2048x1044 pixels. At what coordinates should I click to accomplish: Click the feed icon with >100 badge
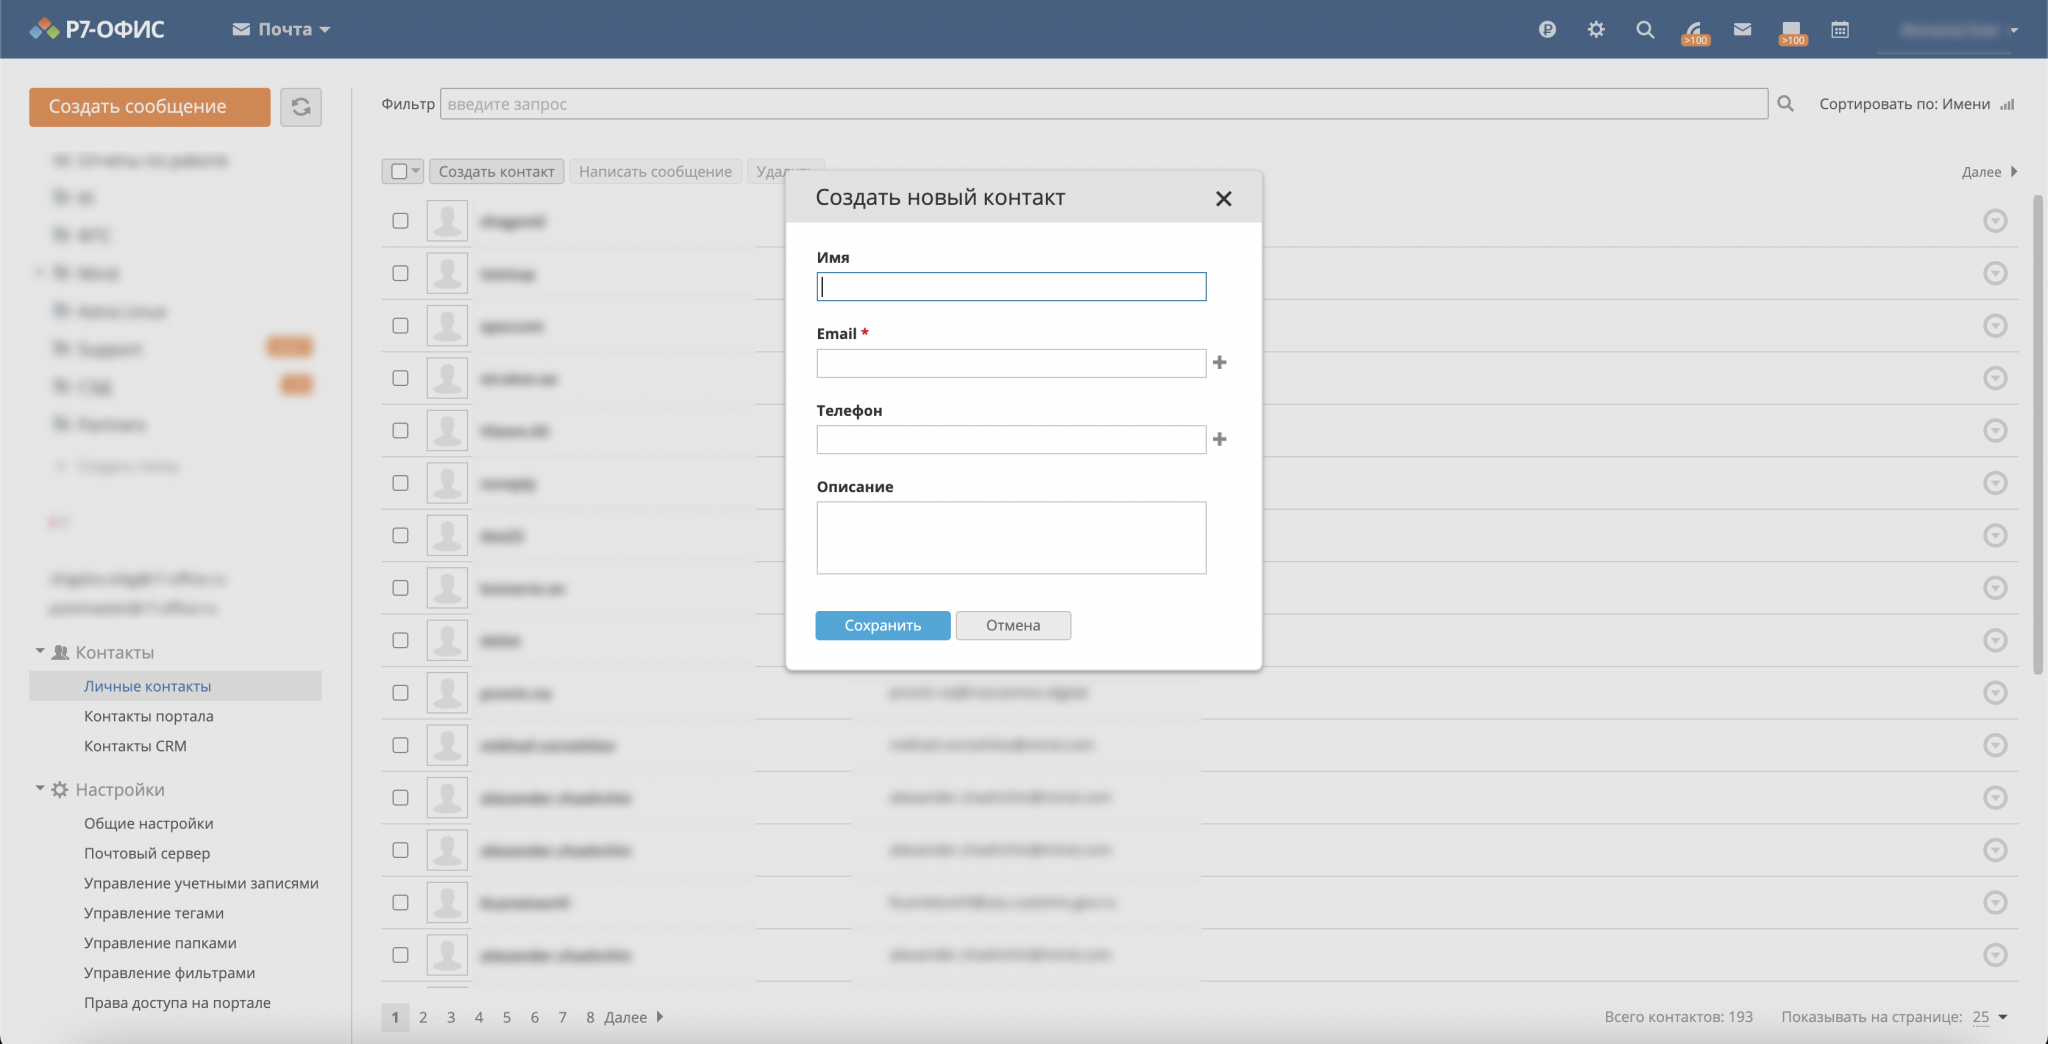pos(1694,31)
